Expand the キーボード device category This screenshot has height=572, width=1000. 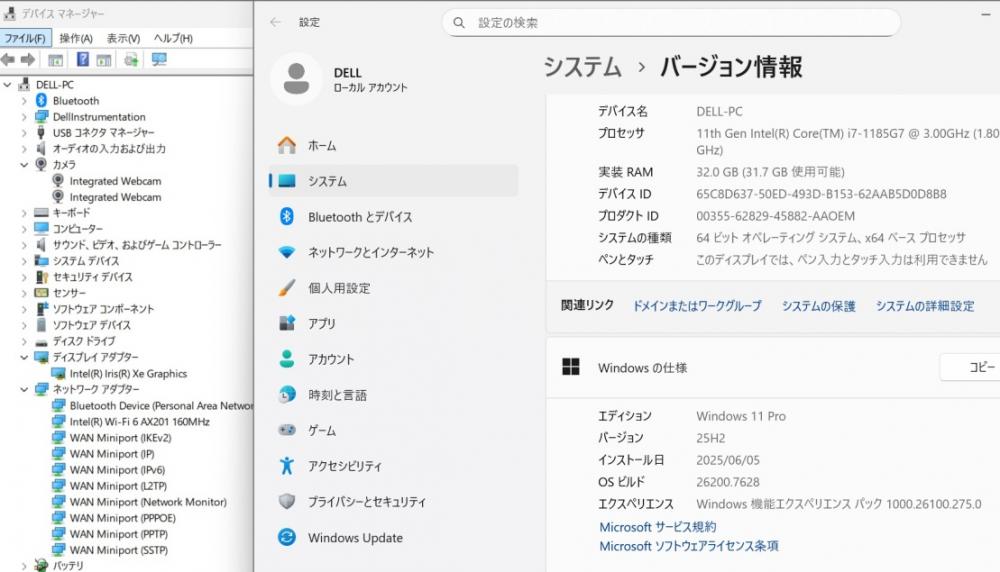click(x=24, y=213)
